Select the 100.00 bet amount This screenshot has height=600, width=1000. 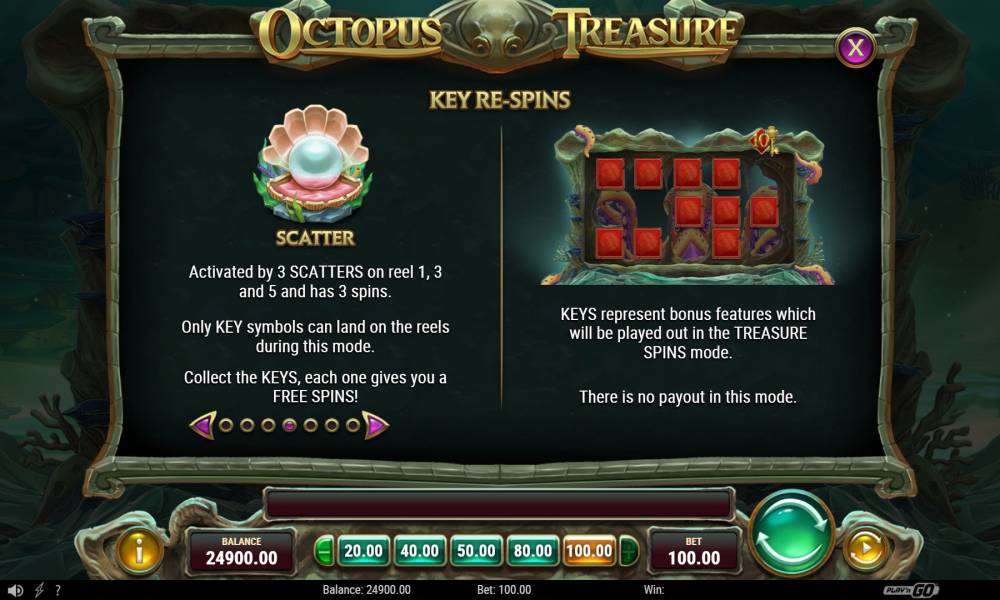click(x=589, y=551)
